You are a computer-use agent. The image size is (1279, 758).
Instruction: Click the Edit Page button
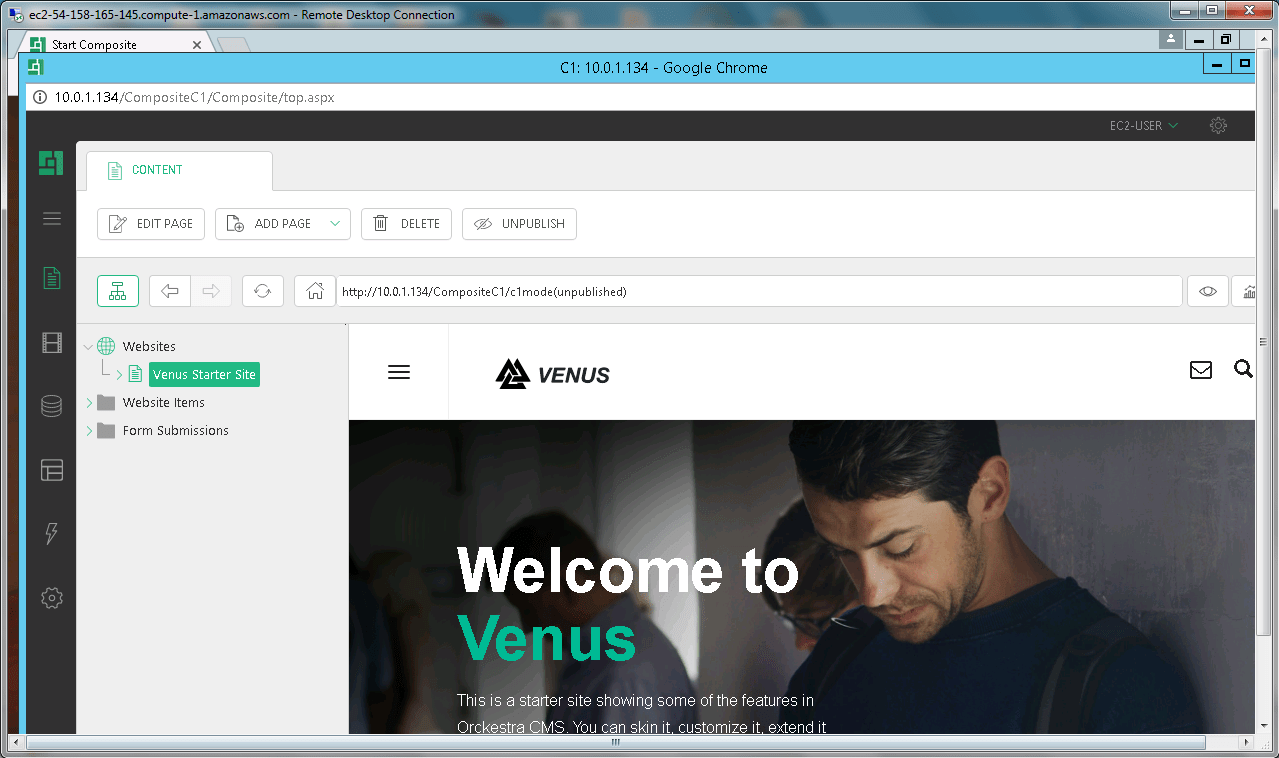[x=151, y=224]
